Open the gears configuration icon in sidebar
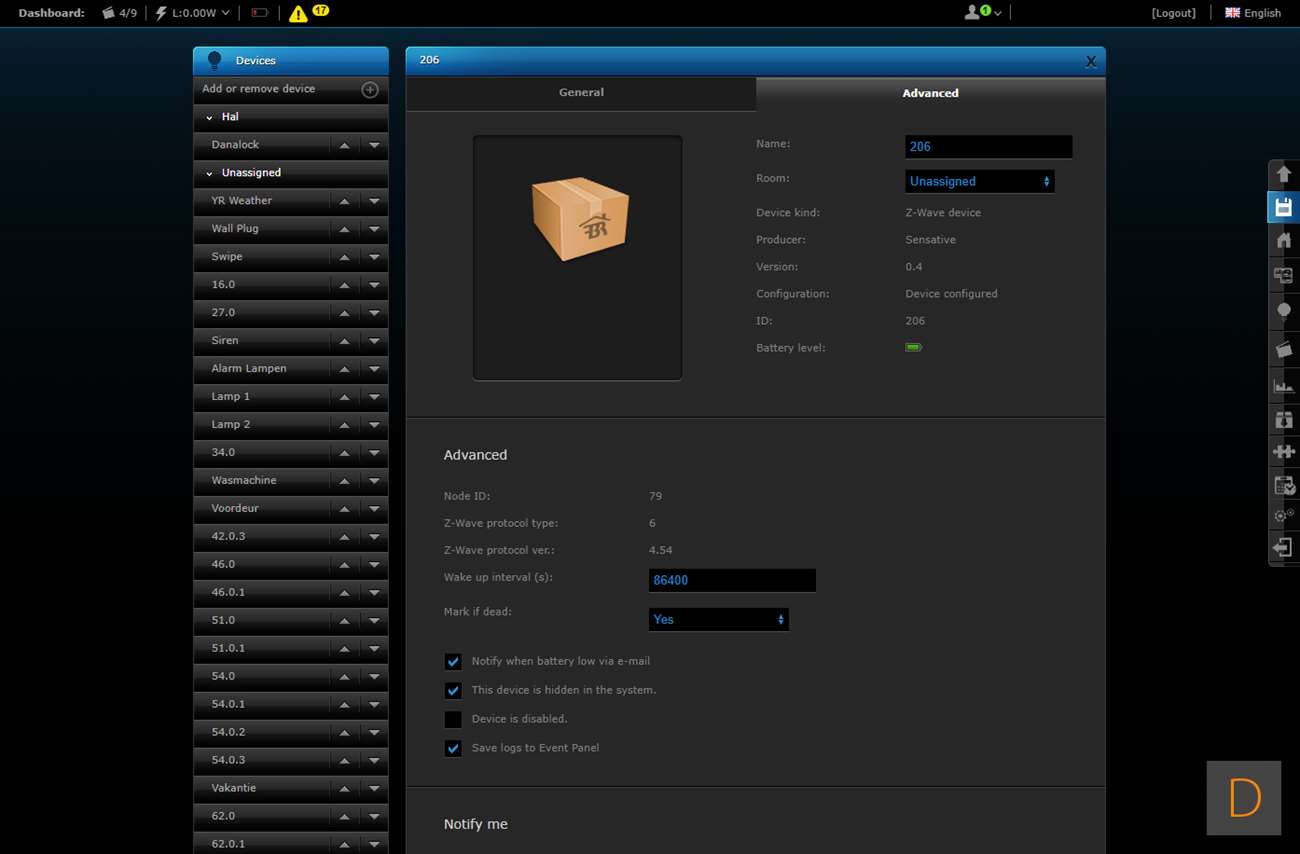 [x=1283, y=516]
